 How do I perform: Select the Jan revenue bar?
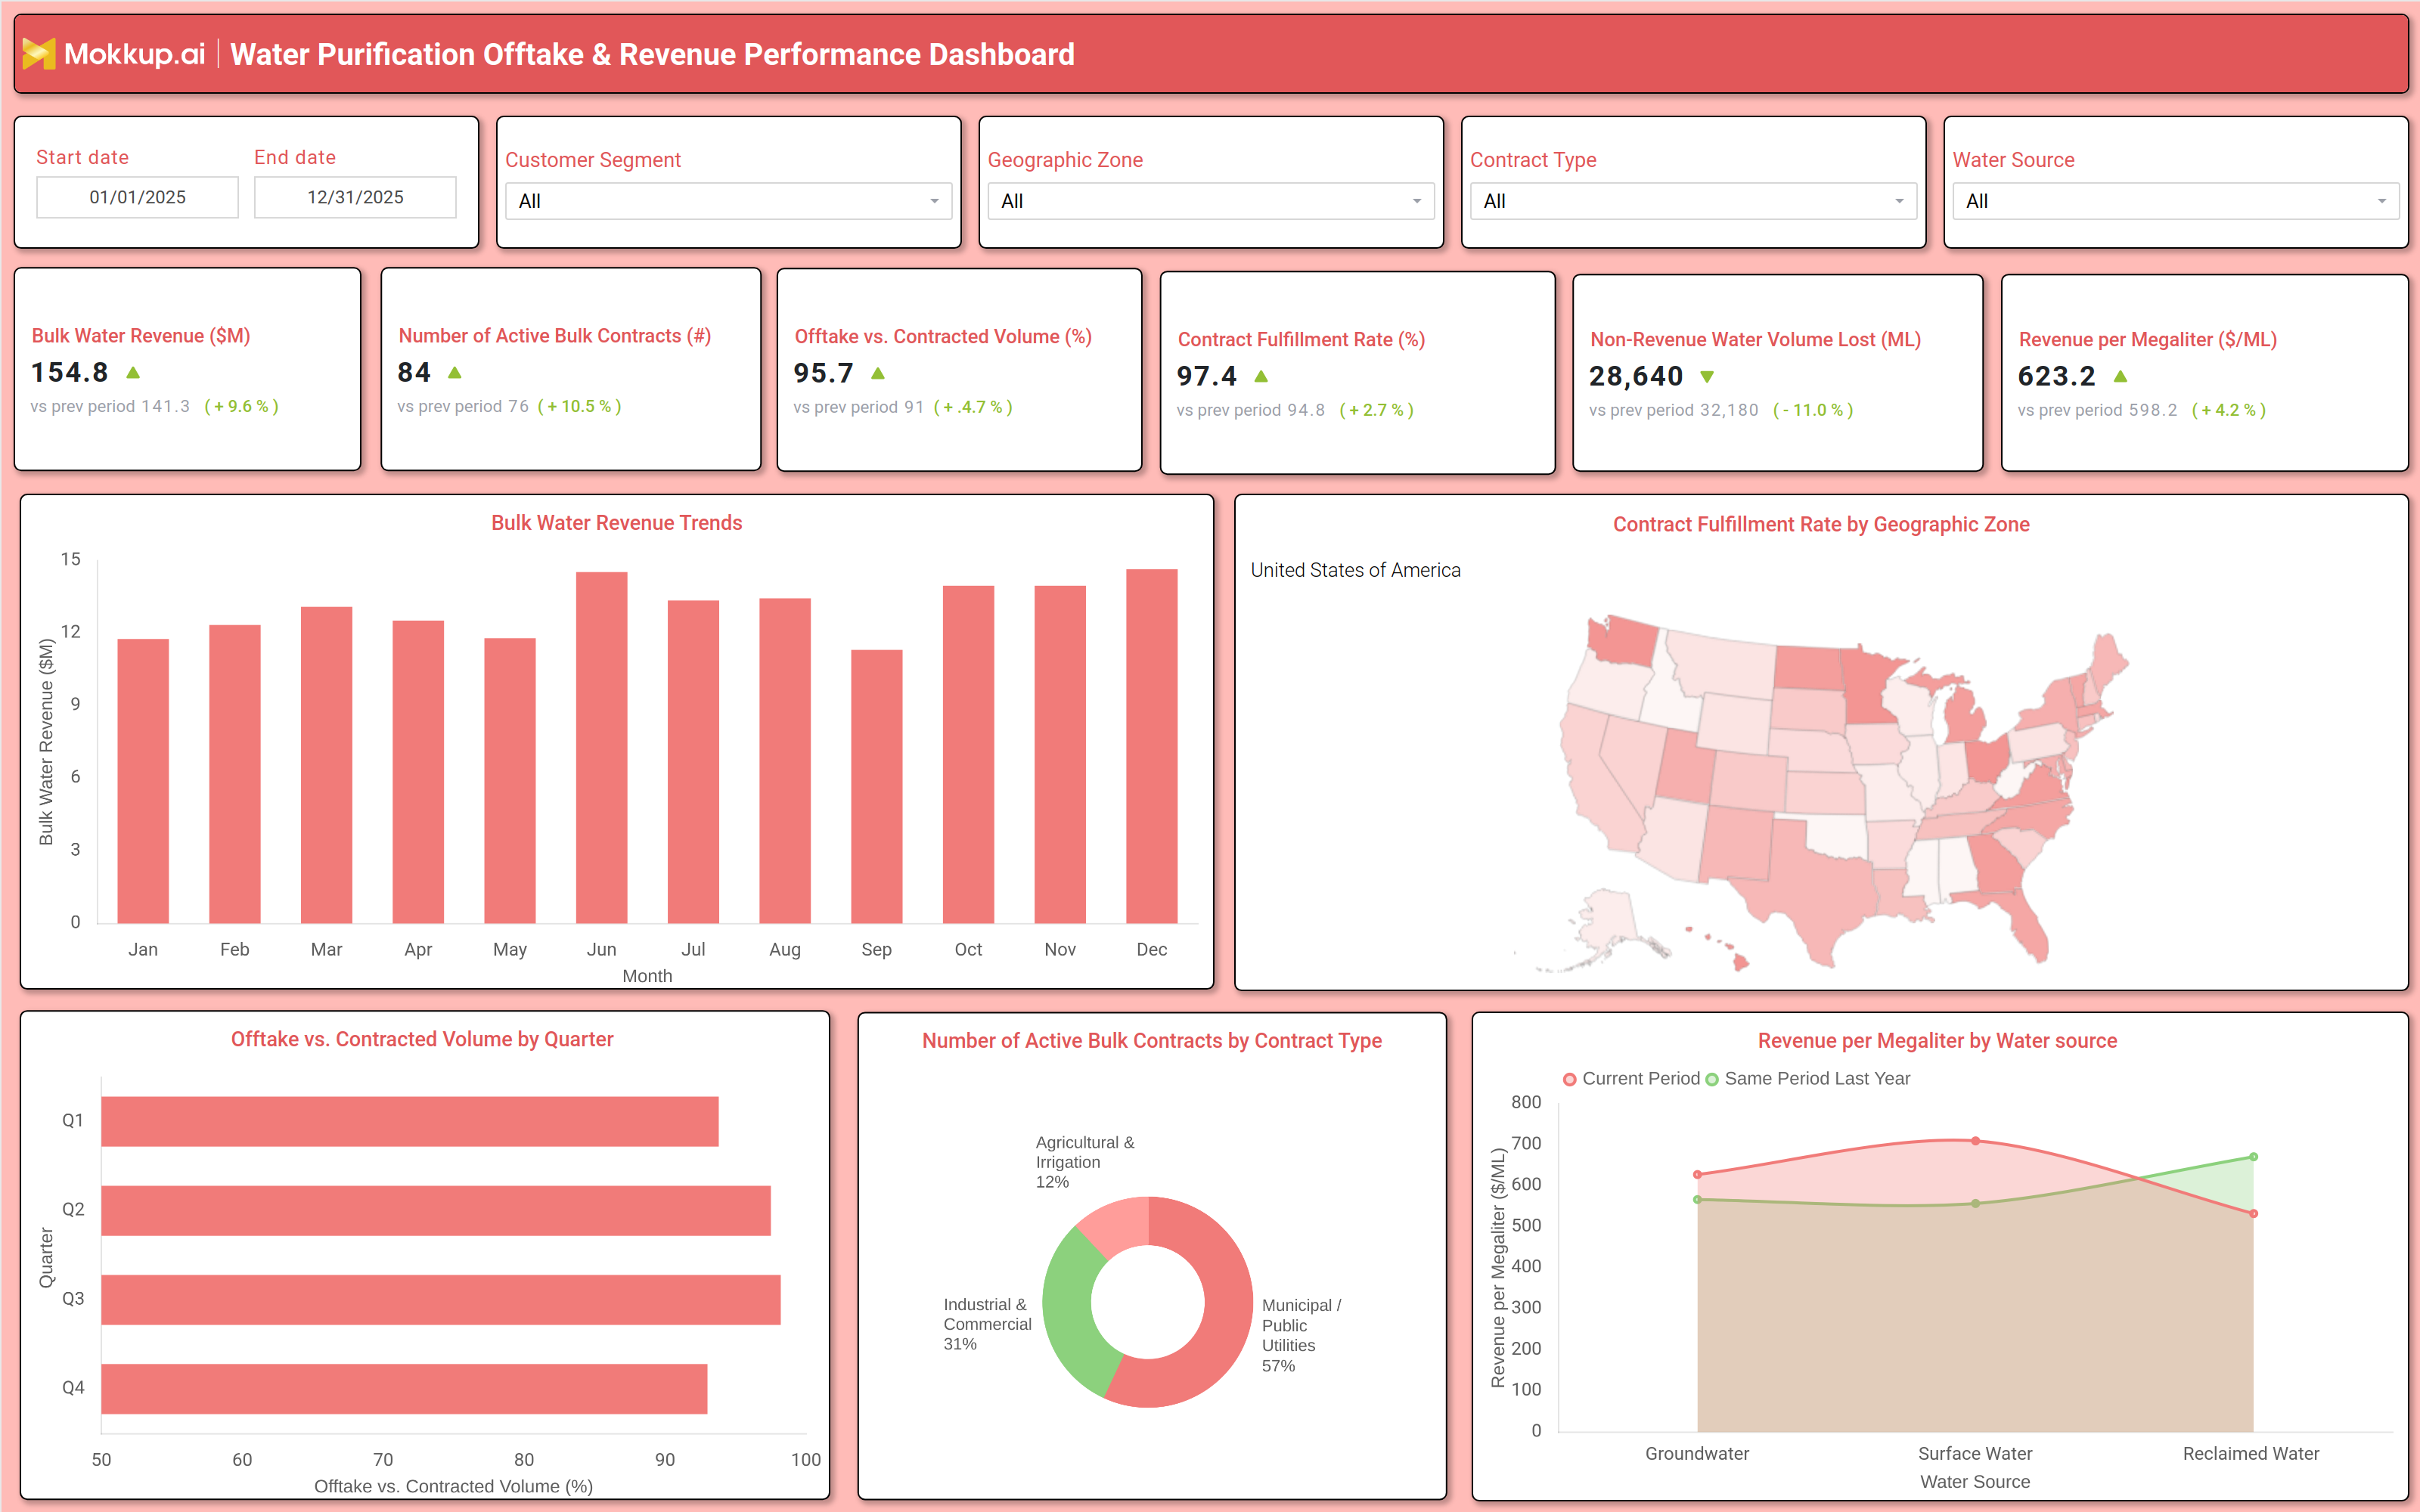click(x=143, y=781)
